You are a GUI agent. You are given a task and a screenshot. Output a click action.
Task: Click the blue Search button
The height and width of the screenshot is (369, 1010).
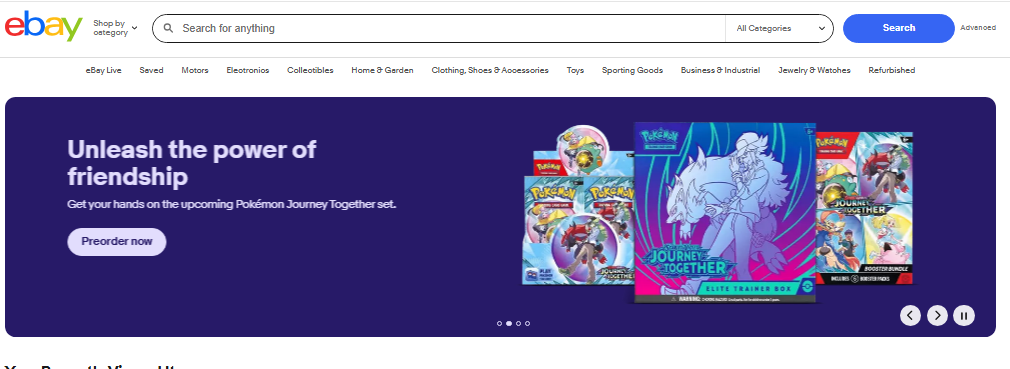899,28
